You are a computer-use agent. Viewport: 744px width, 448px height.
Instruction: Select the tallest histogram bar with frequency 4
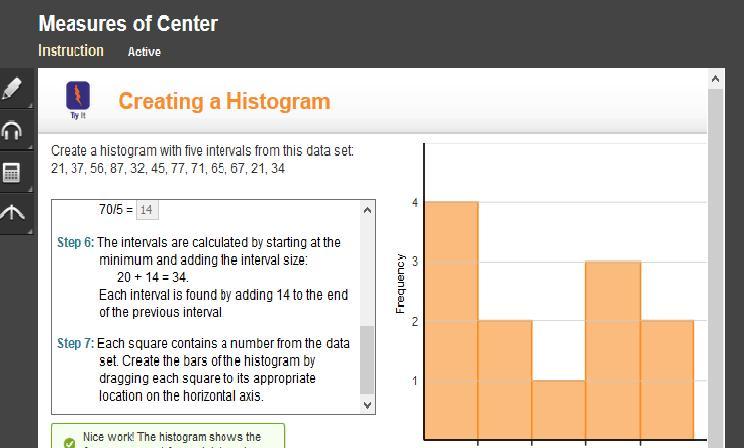(x=451, y=320)
